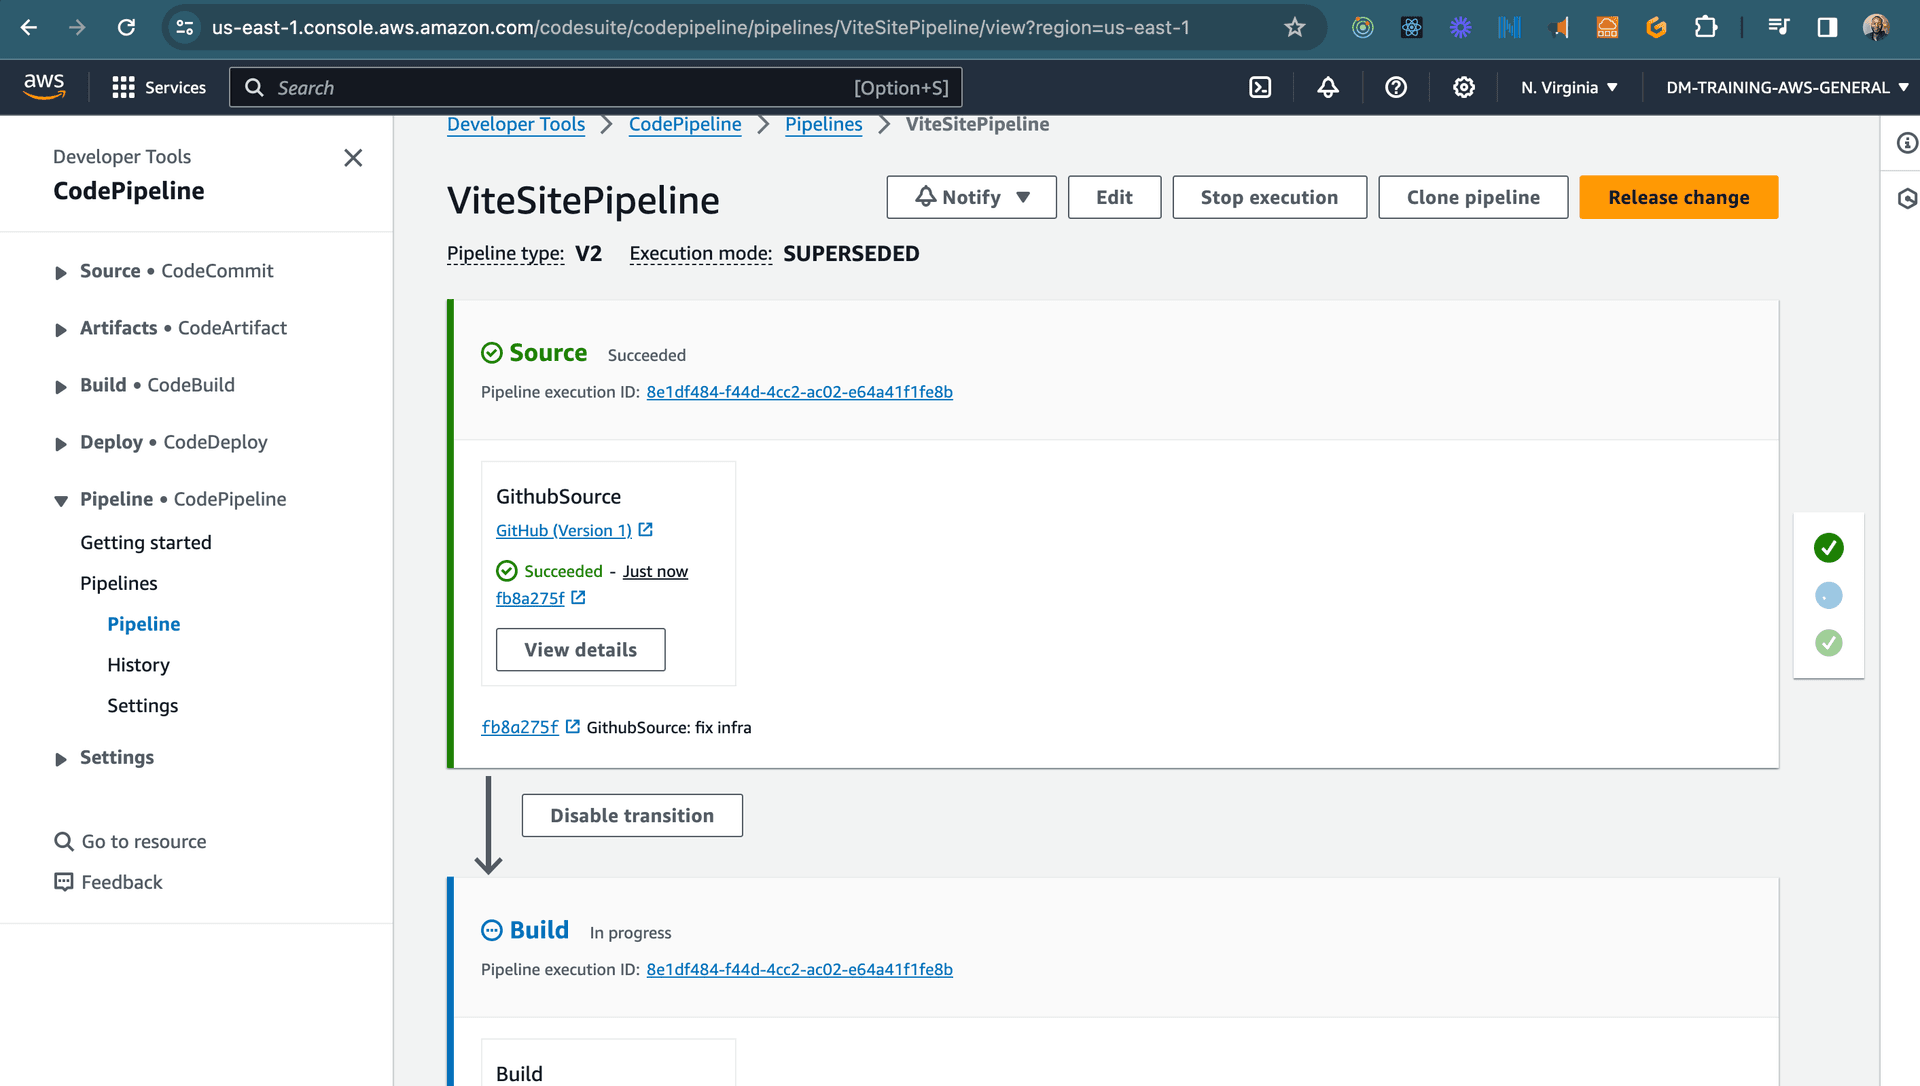The width and height of the screenshot is (1920, 1086).
Task: Click the AWS logo home icon
Action: tap(45, 87)
